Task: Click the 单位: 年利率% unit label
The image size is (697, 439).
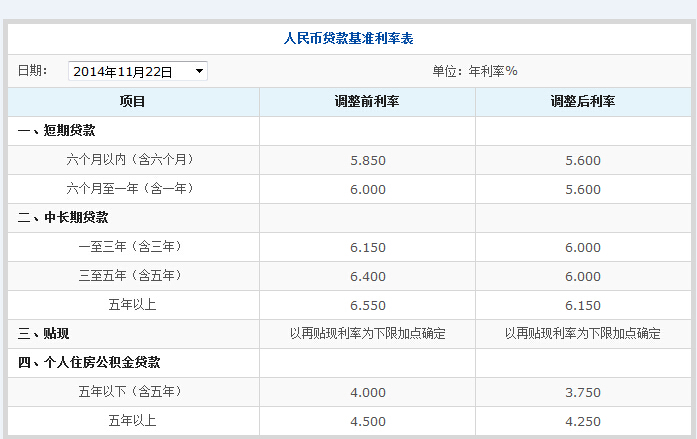Action: pos(474,71)
